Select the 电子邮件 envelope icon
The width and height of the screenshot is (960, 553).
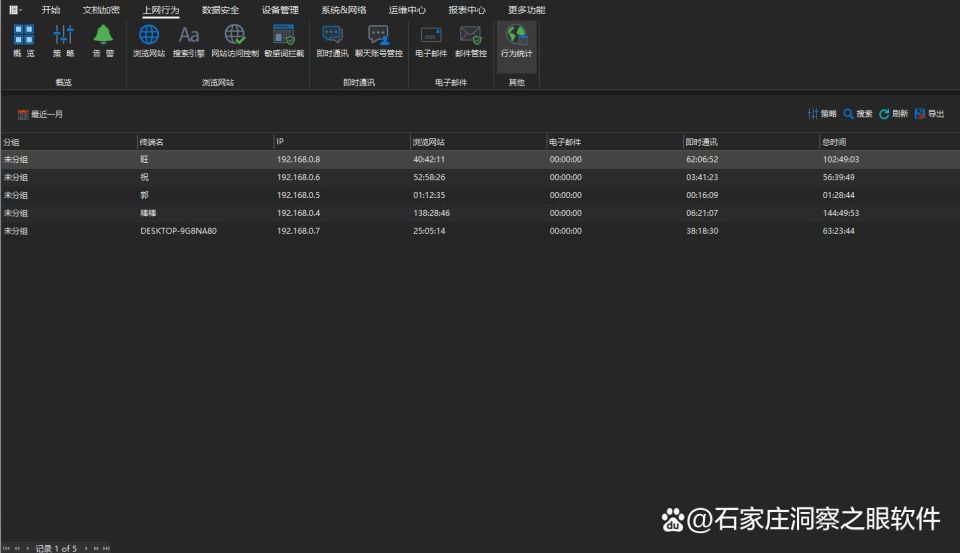(x=431, y=40)
